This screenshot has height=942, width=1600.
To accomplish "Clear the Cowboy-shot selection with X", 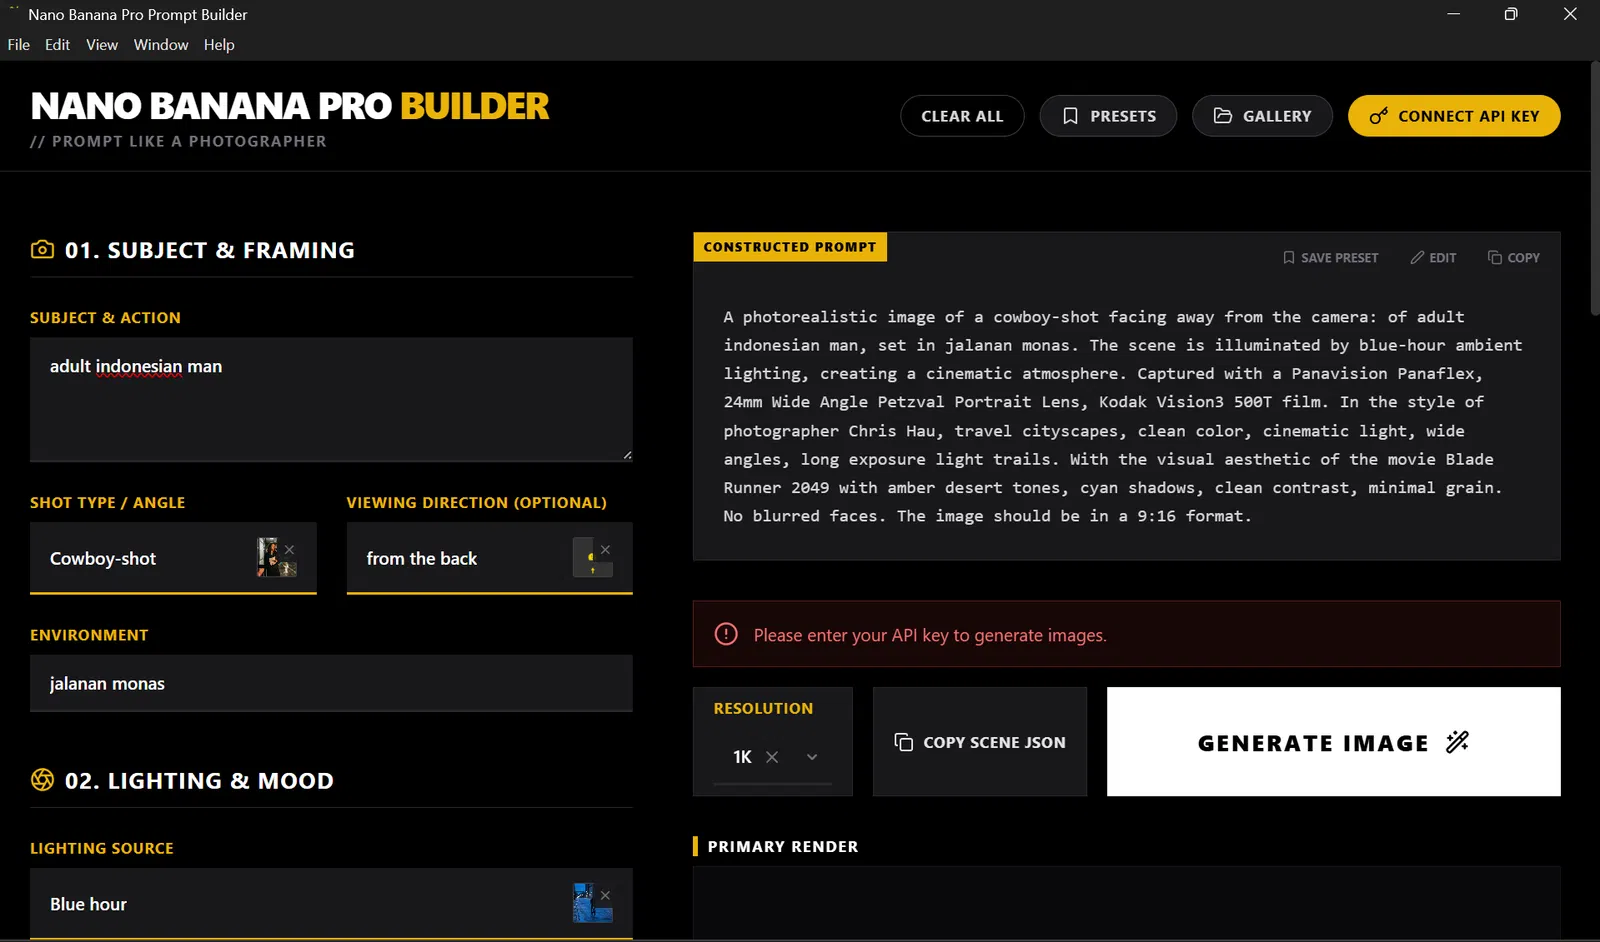I will coord(290,549).
